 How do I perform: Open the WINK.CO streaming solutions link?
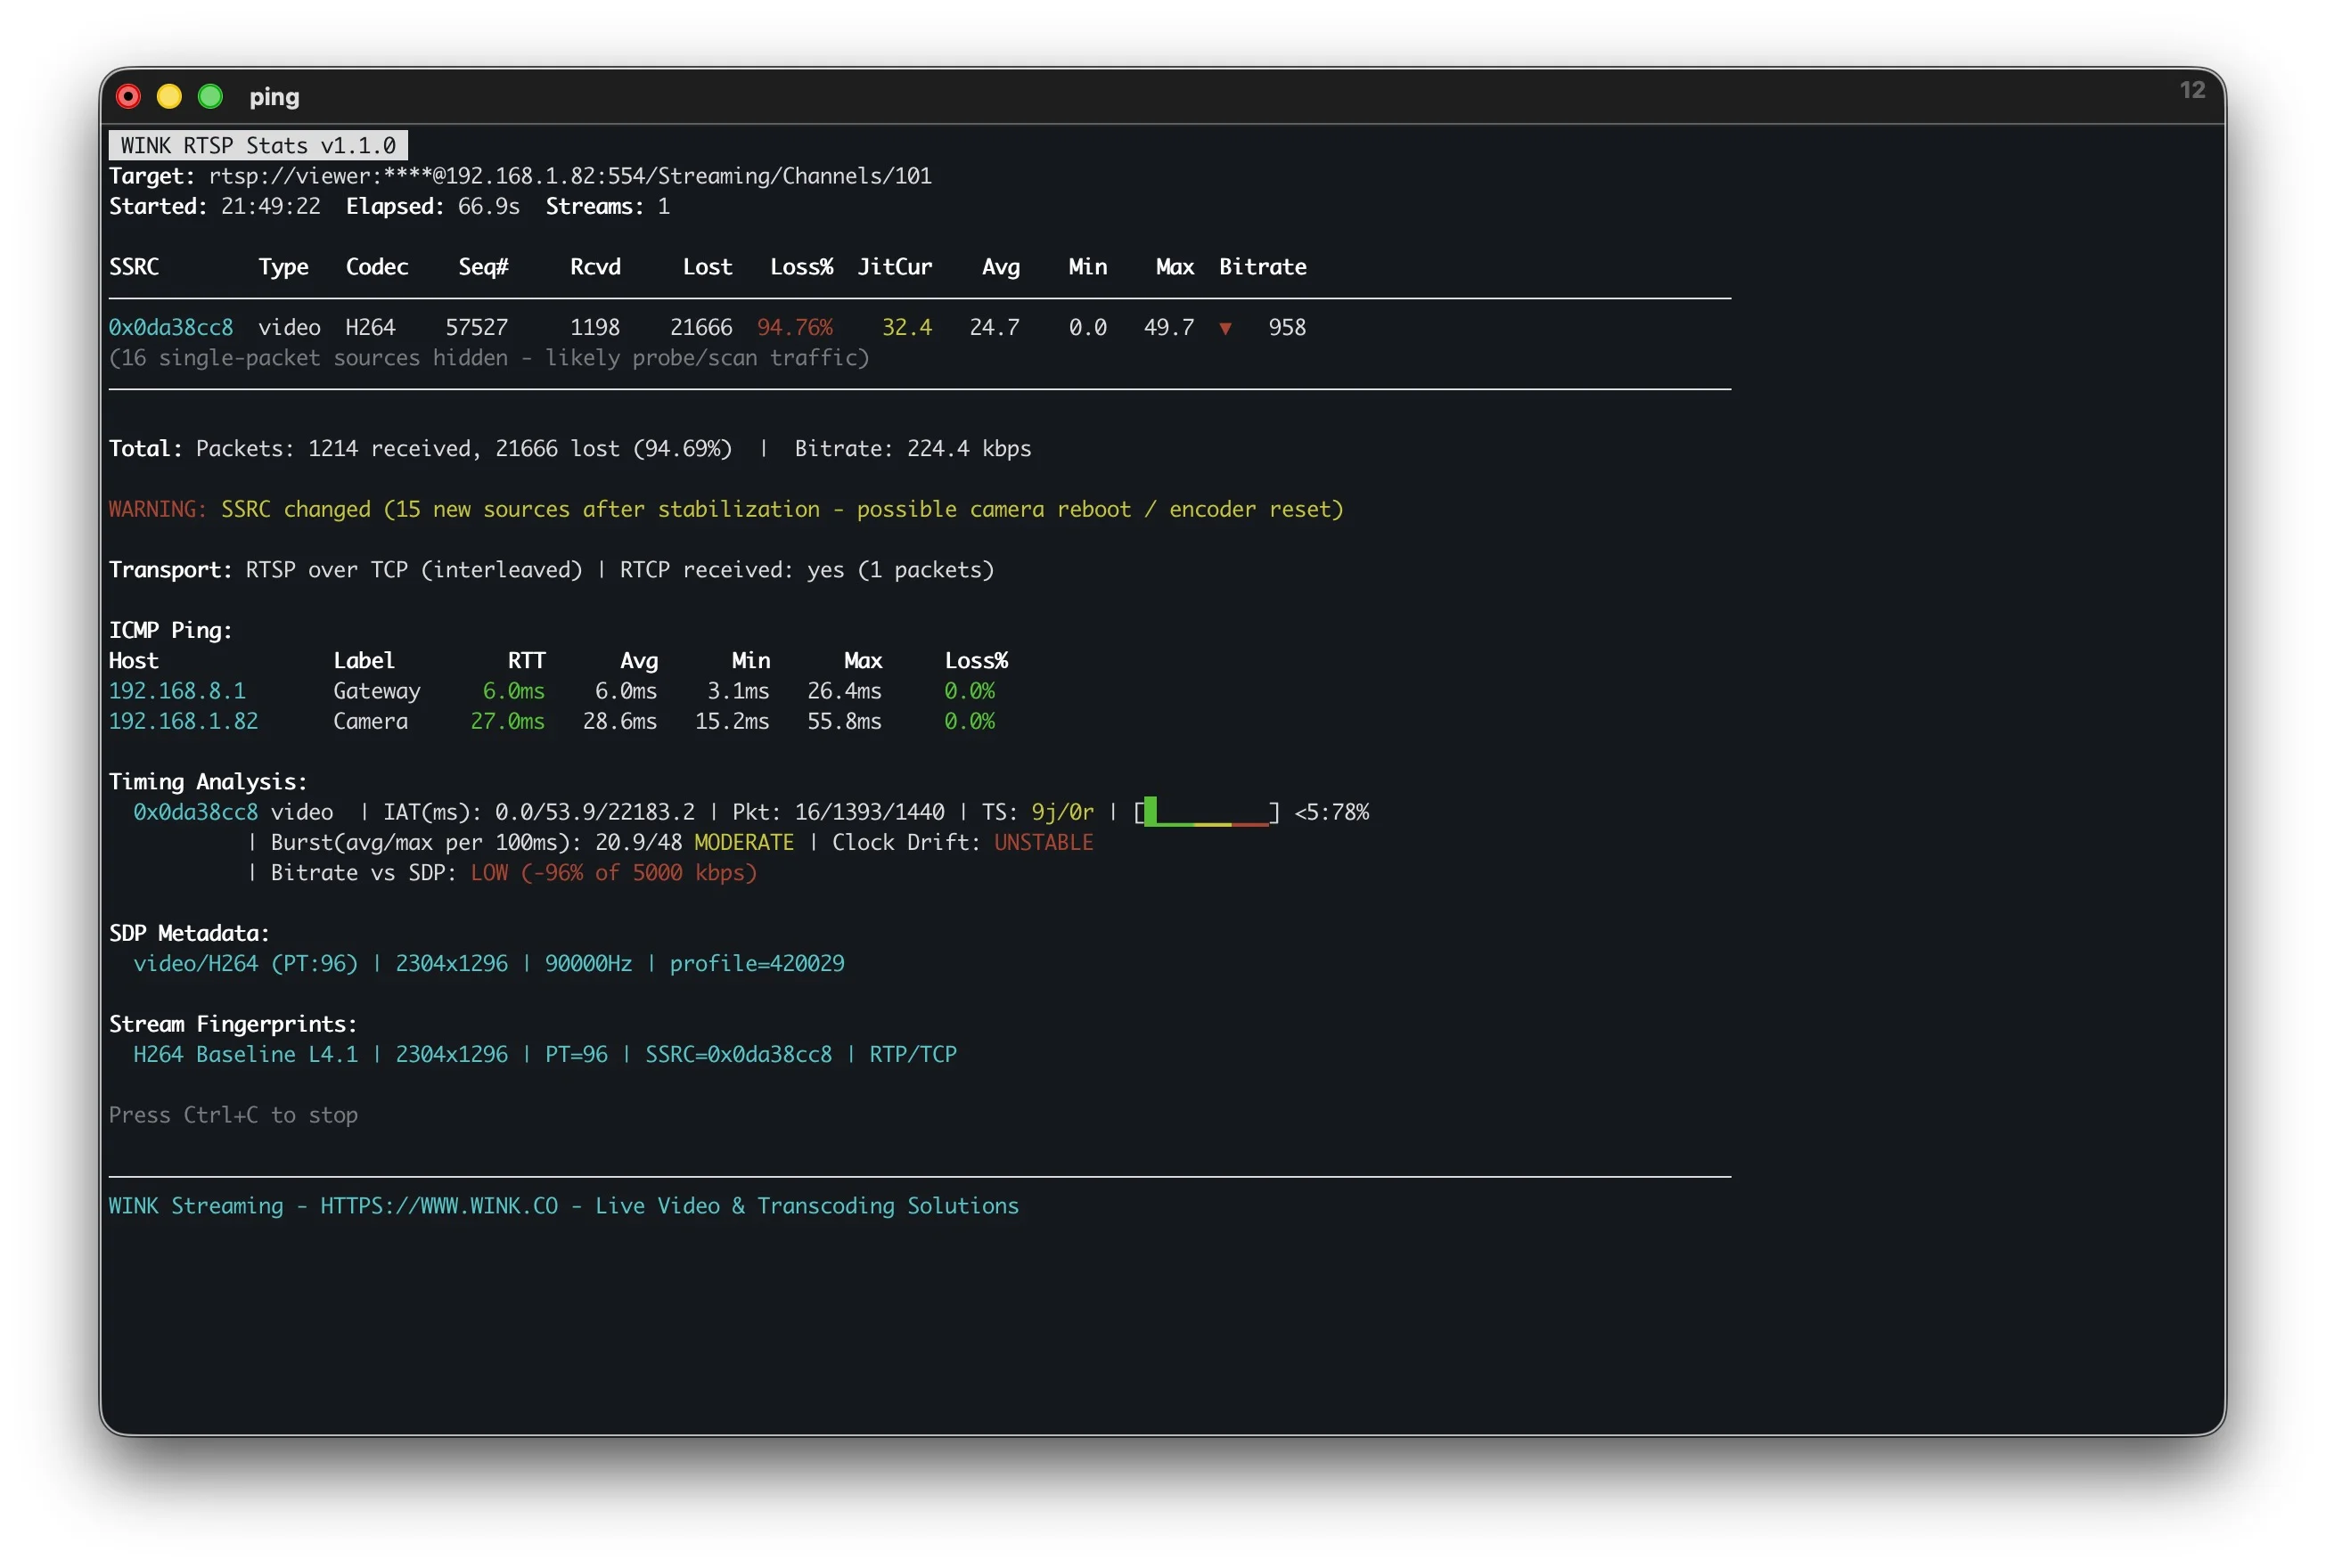[439, 1205]
